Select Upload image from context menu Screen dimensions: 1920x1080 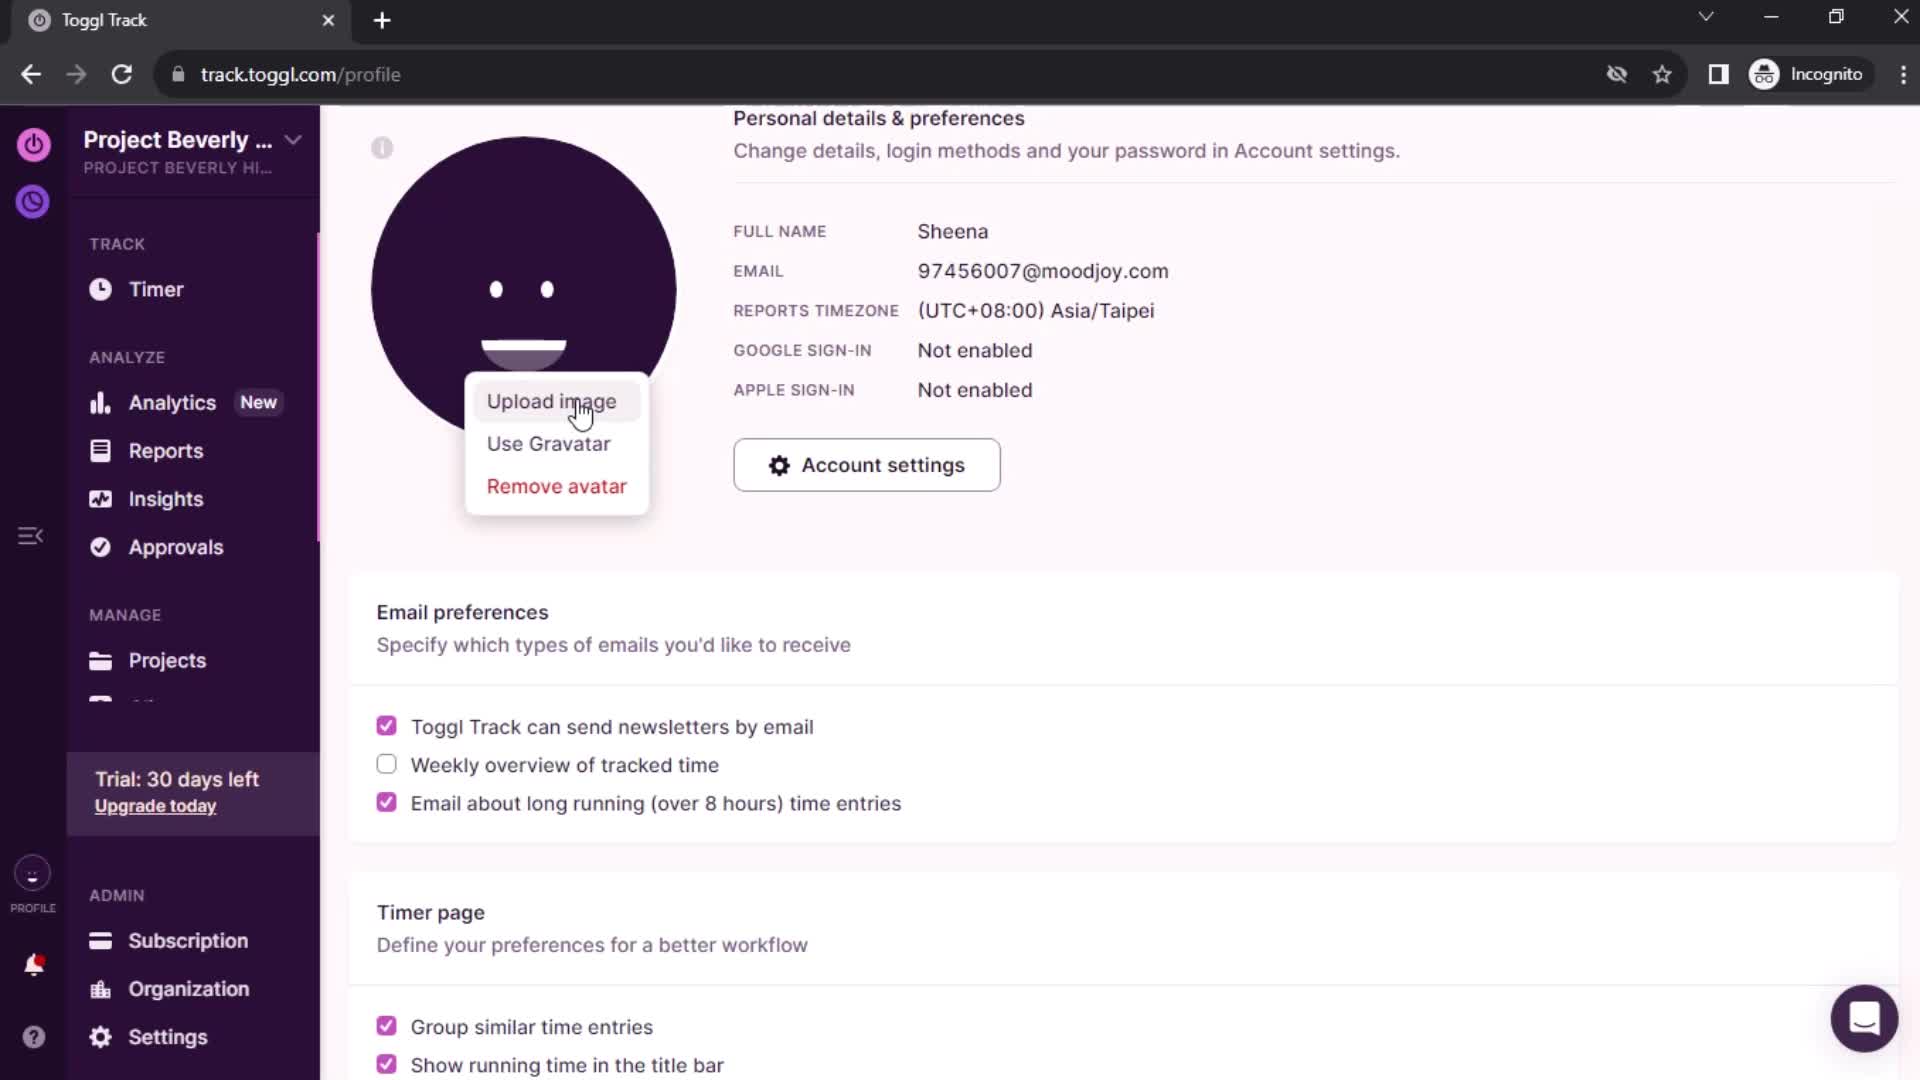click(553, 401)
